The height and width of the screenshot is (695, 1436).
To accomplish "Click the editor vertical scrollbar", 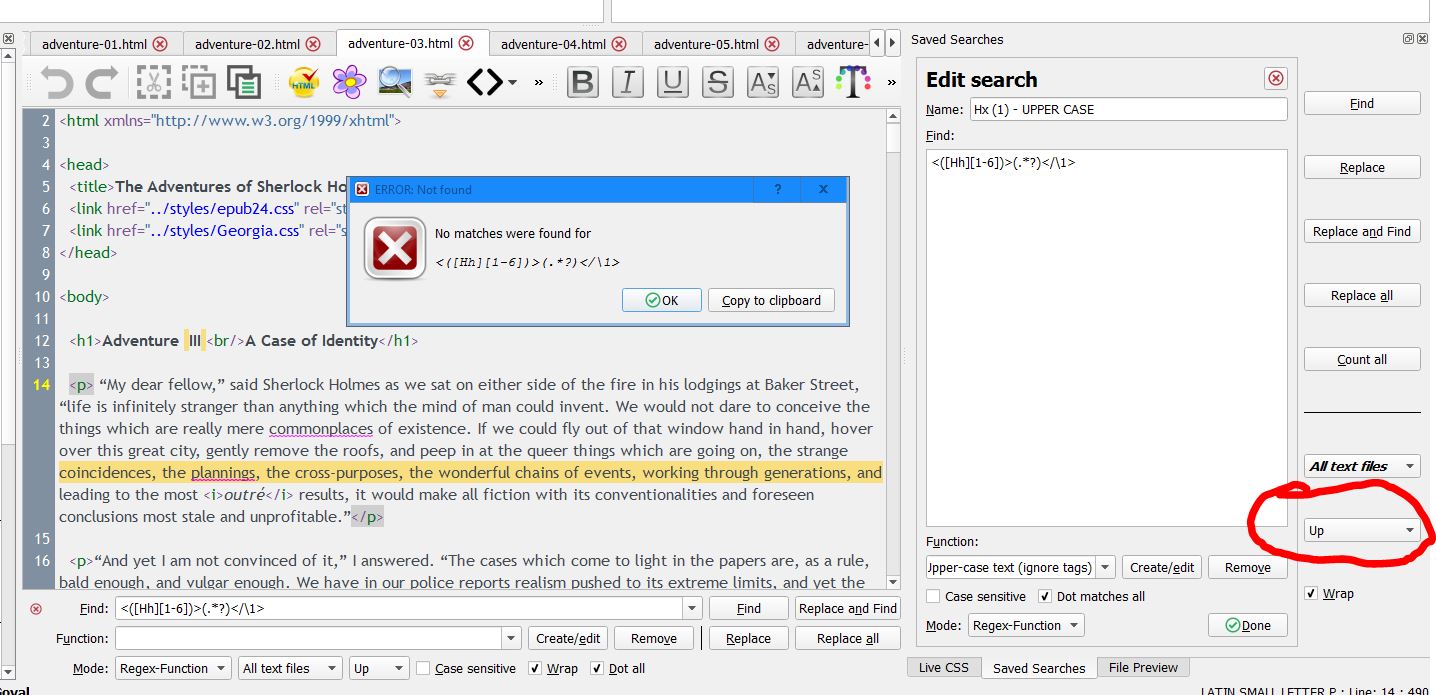I will [x=893, y=350].
